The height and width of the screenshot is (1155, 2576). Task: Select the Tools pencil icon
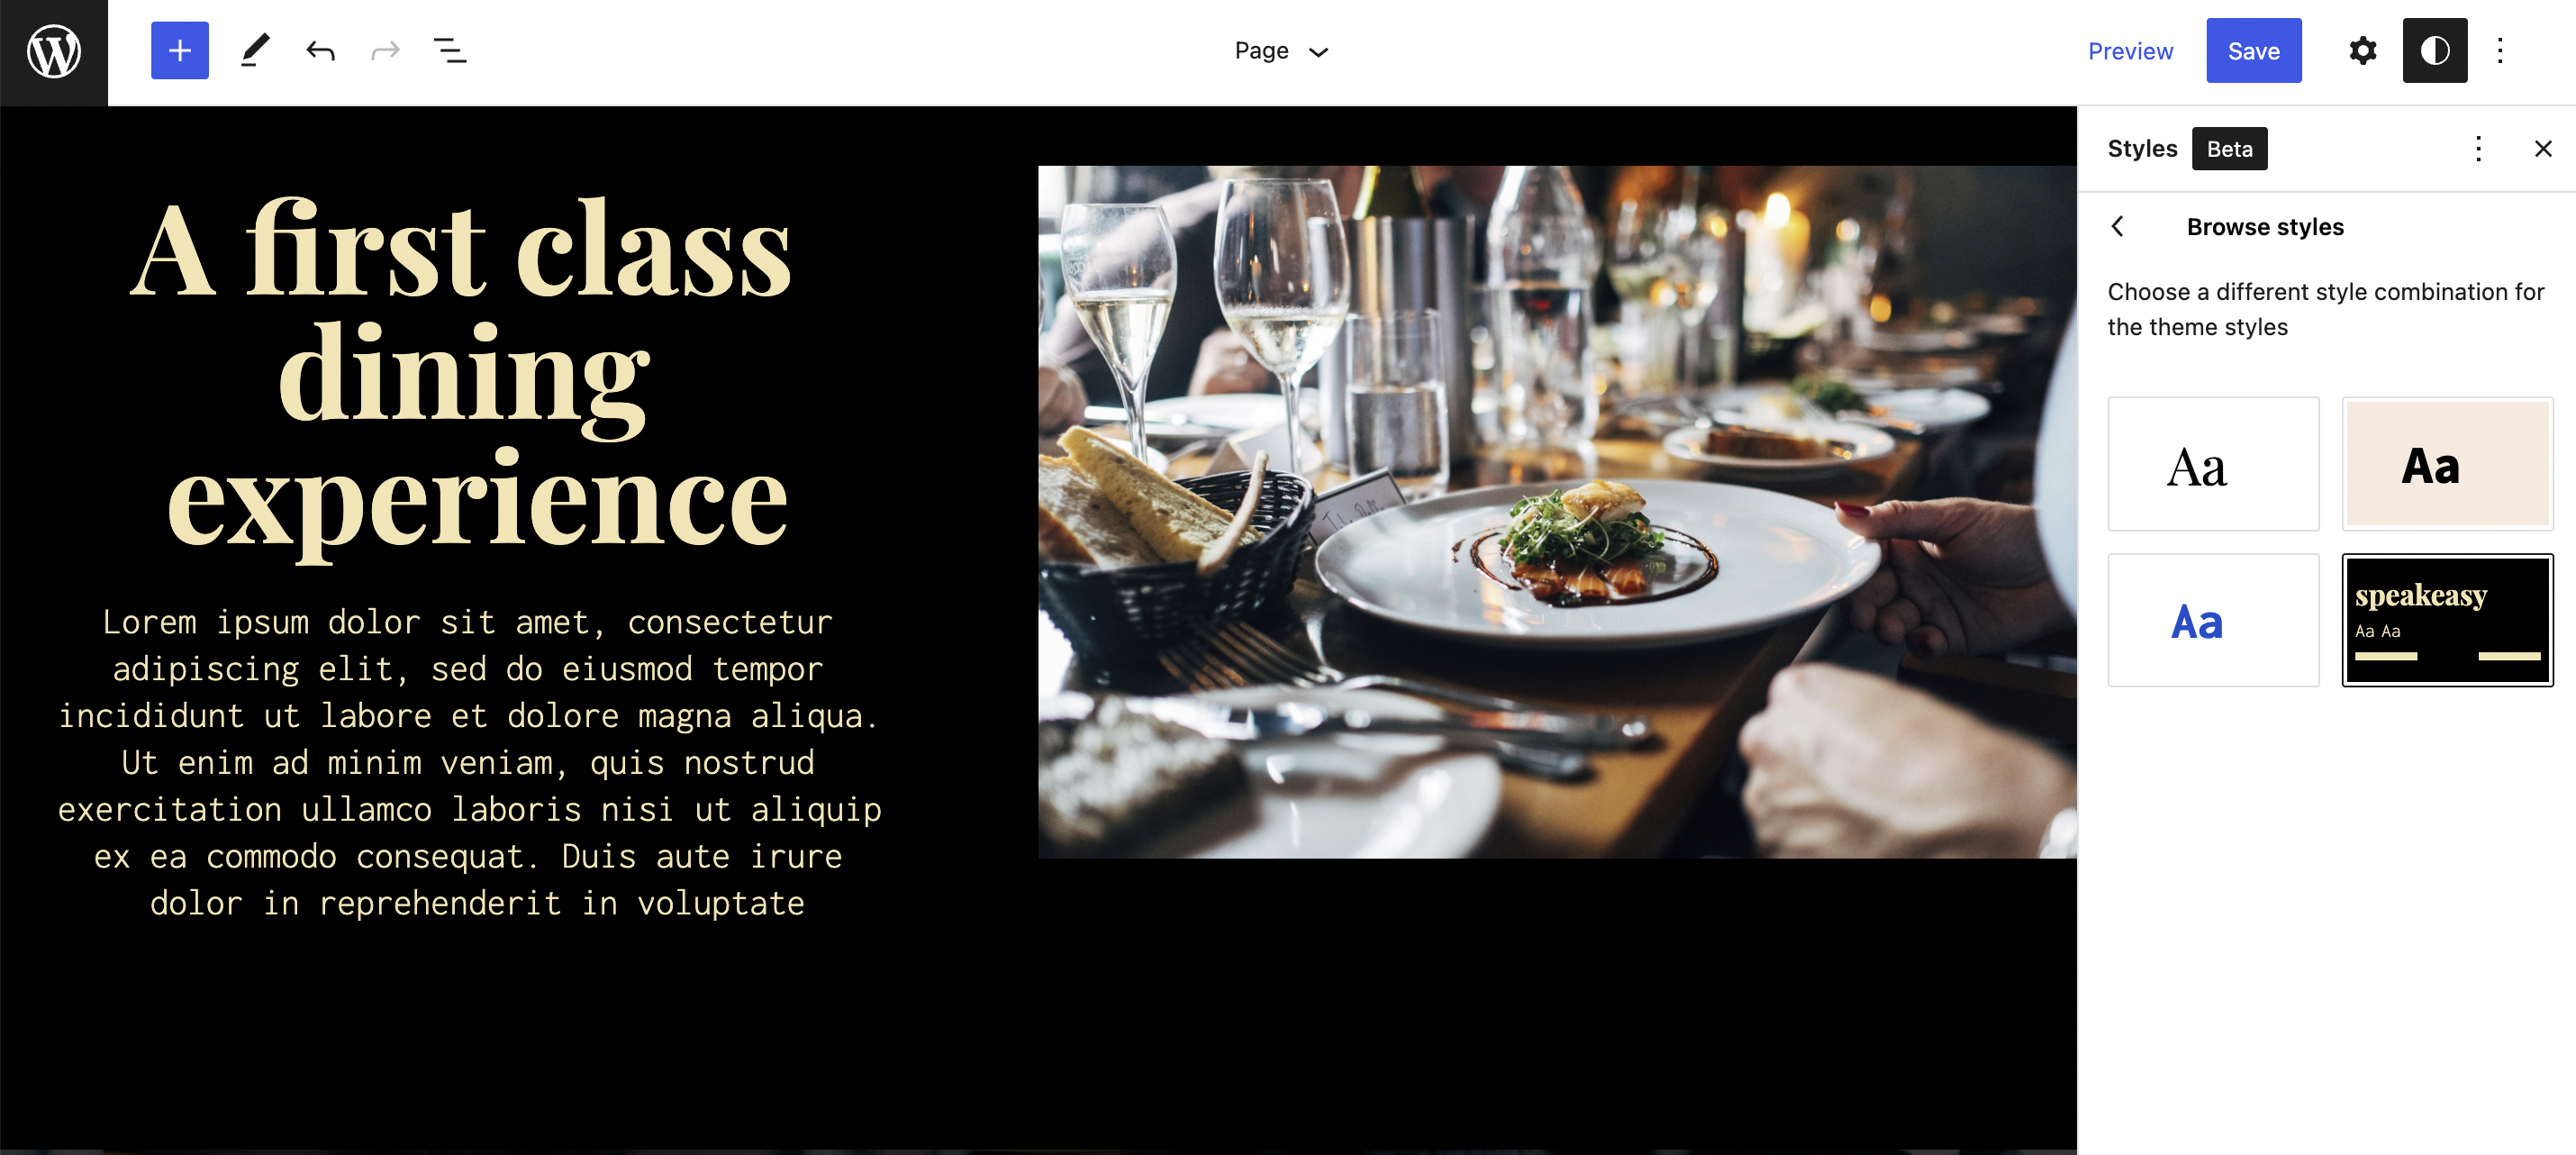(255, 51)
